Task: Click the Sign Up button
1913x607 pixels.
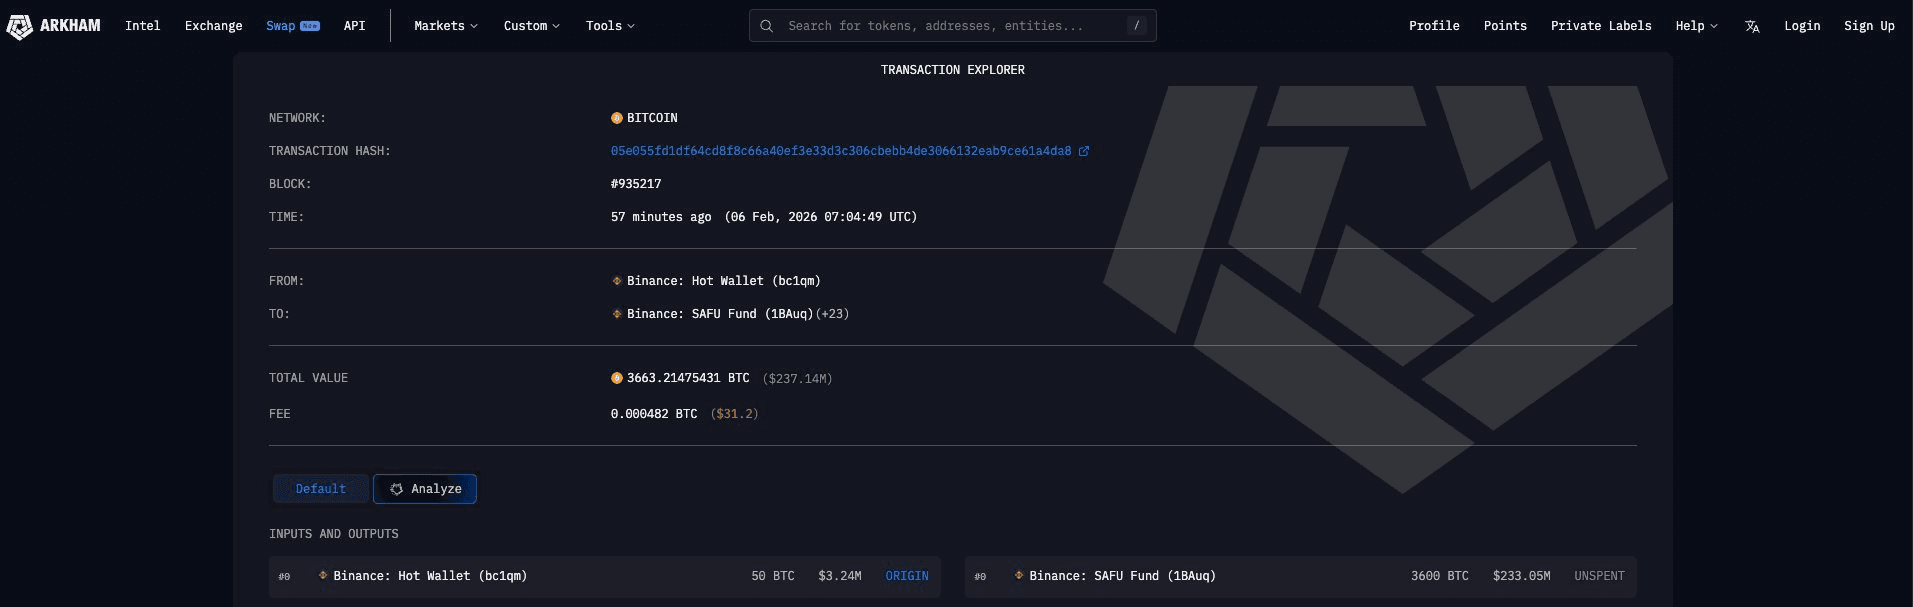Action: tap(1869, 26)
